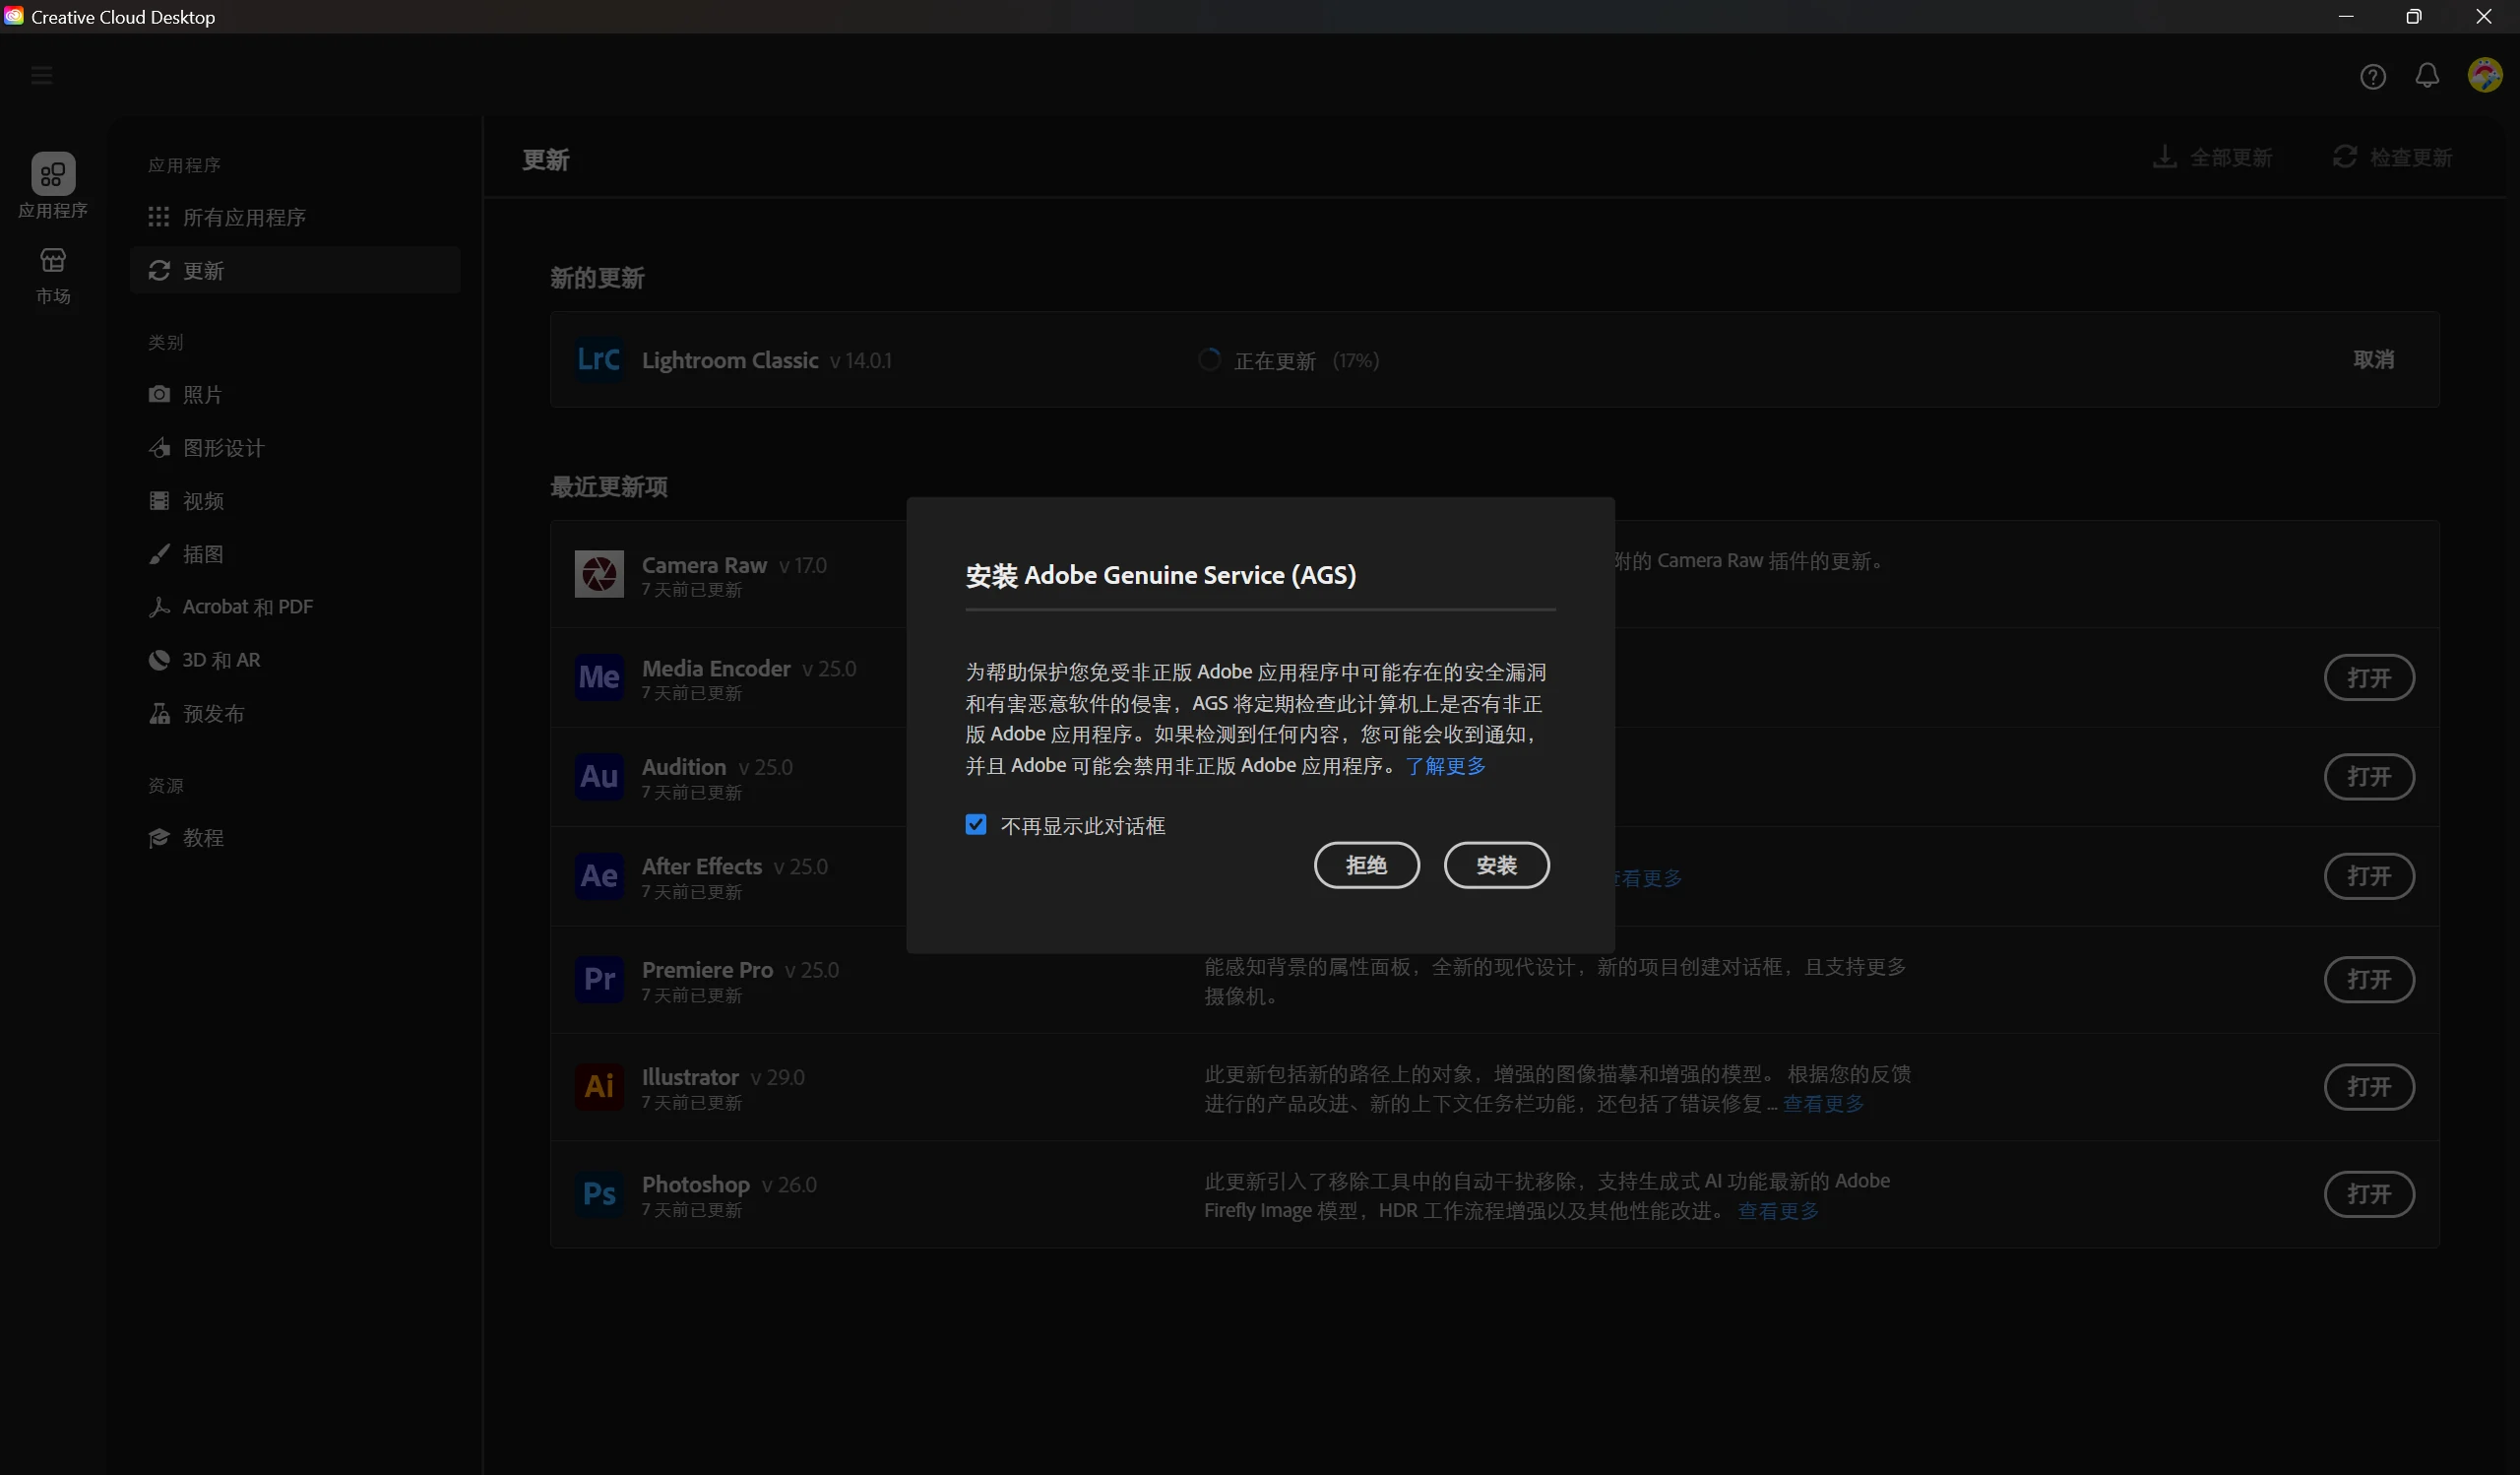This screenshot has width=2520, height=1475.
Task: Open the user account avatar
Action: (x=2484, y=75)
